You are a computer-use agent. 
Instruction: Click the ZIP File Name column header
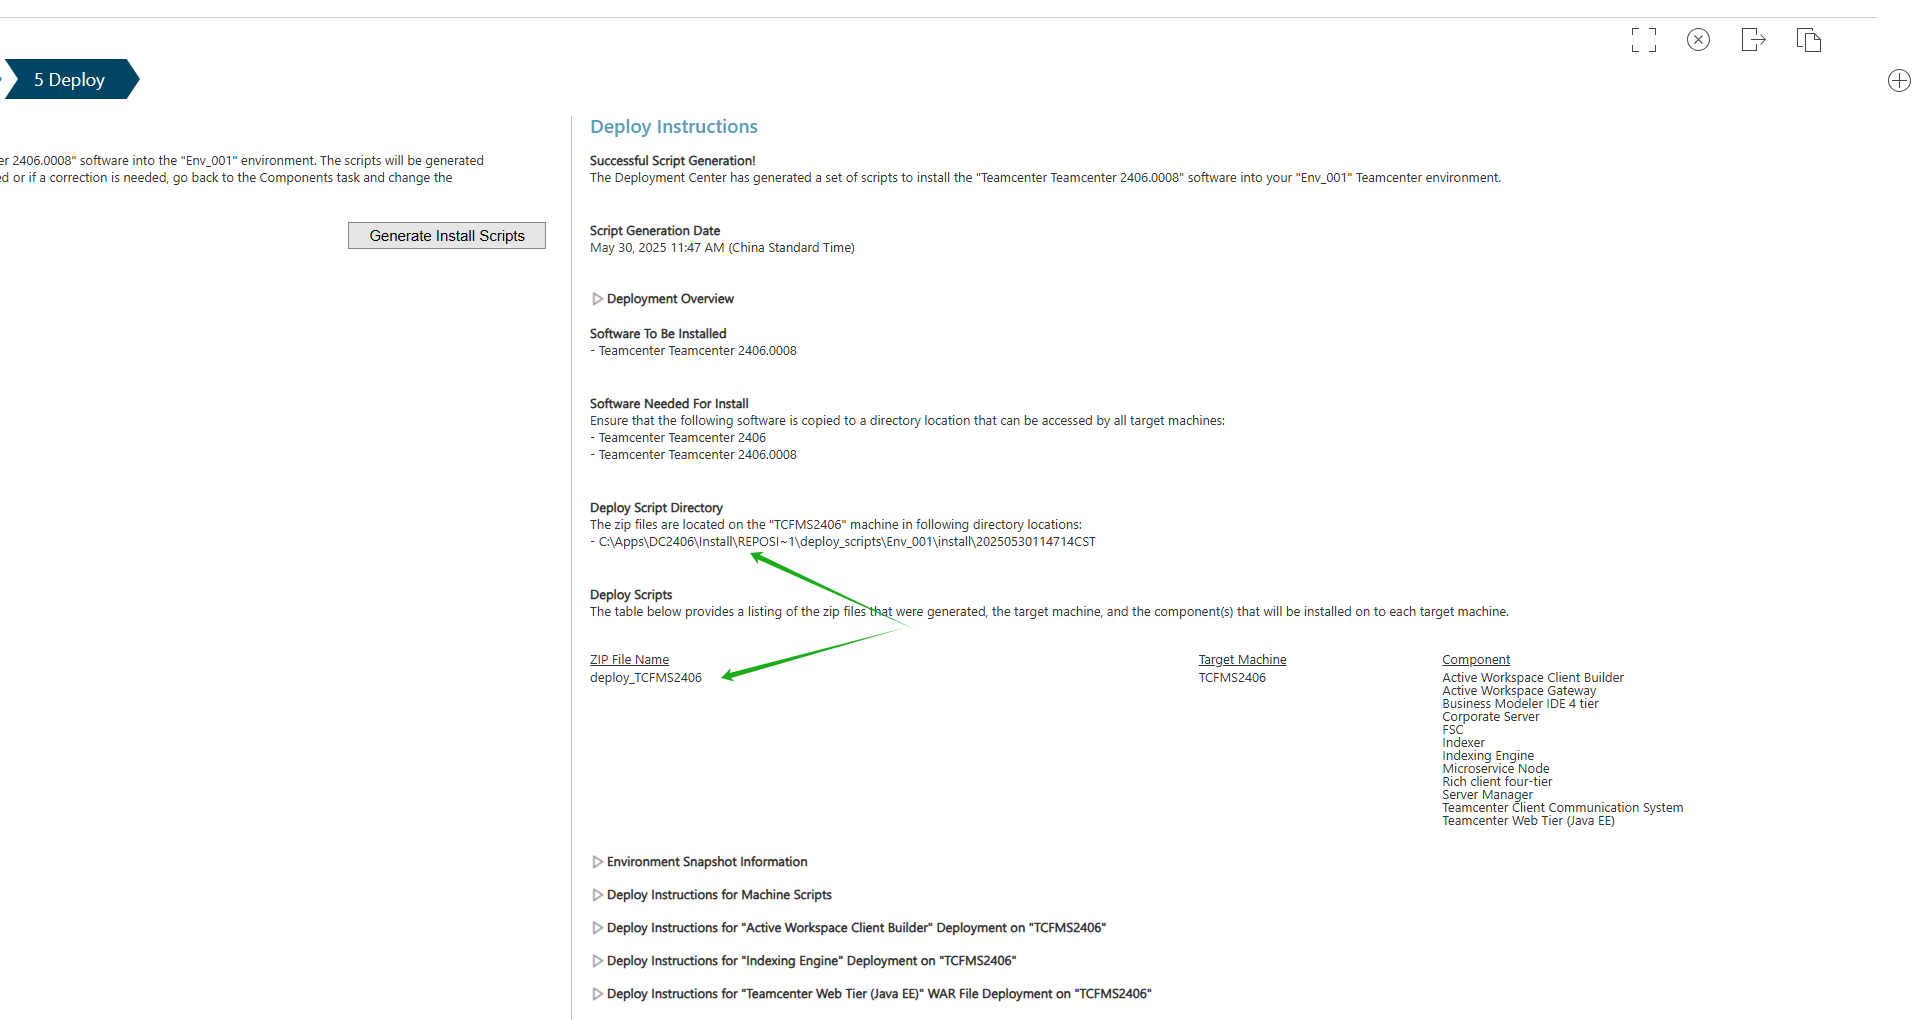click(x=629, y=660)
